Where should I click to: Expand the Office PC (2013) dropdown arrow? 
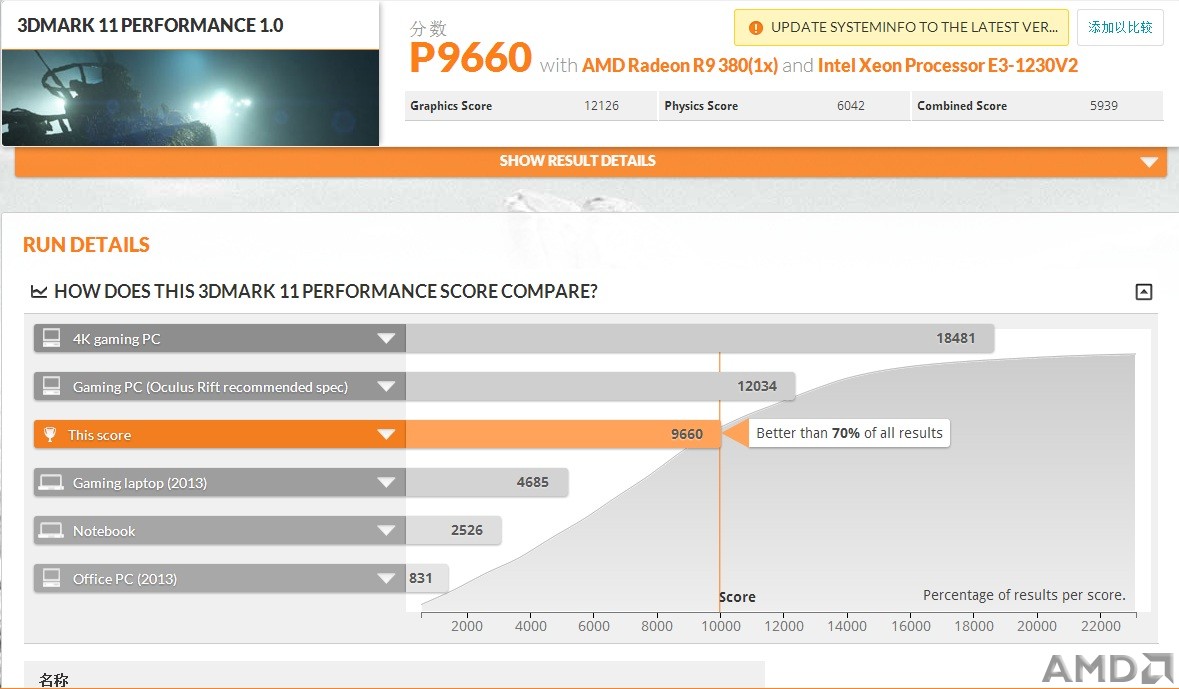point(386,578)
